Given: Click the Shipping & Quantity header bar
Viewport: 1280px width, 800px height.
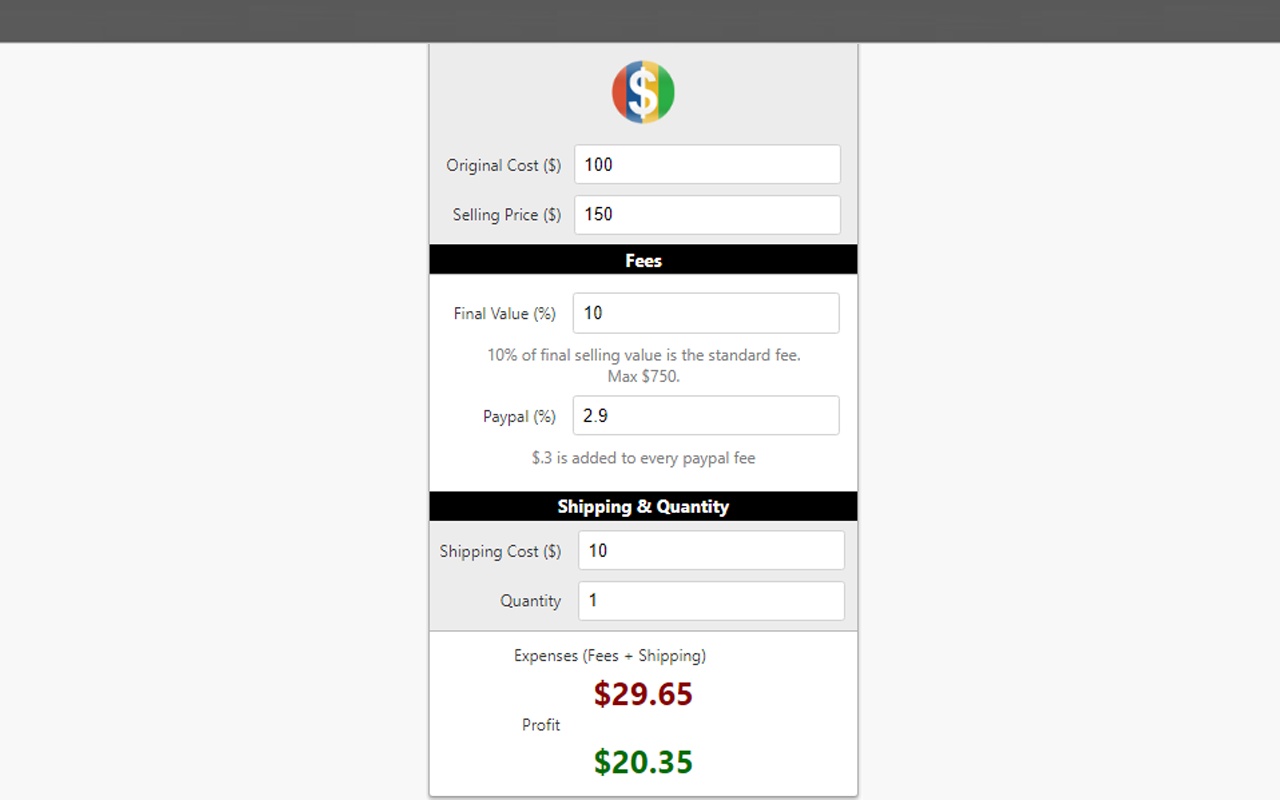Looking at the screenshot, I should (x=643, y=506).
